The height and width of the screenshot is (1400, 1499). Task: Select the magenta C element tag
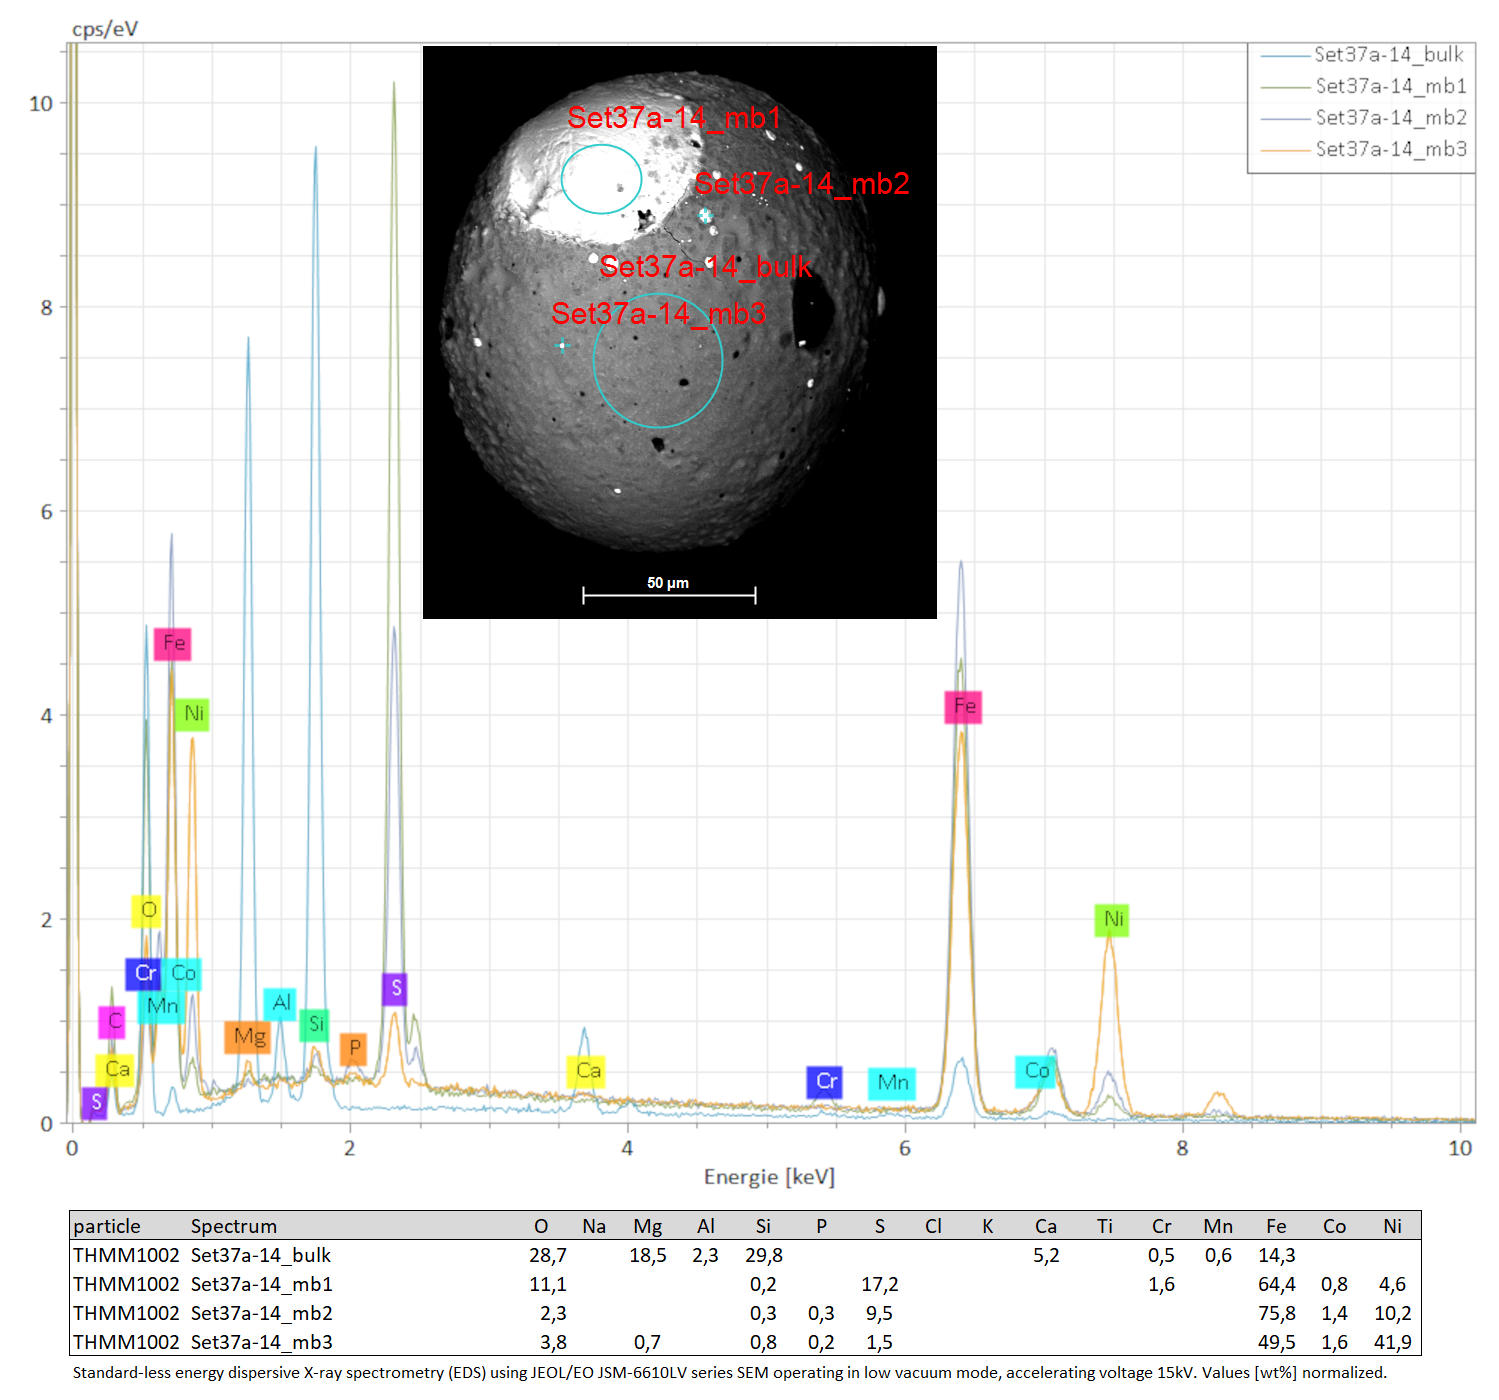coord(112,1022)
